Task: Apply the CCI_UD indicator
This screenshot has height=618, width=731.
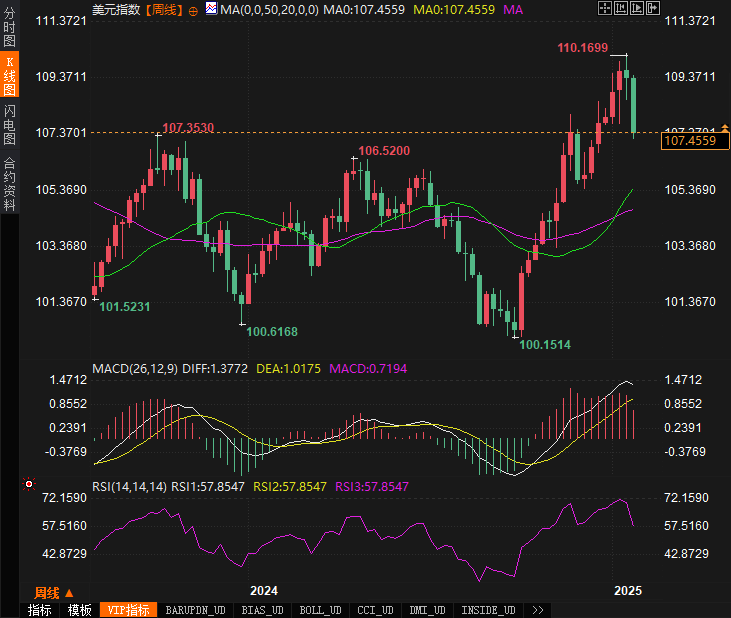Action: click(375, 610)
